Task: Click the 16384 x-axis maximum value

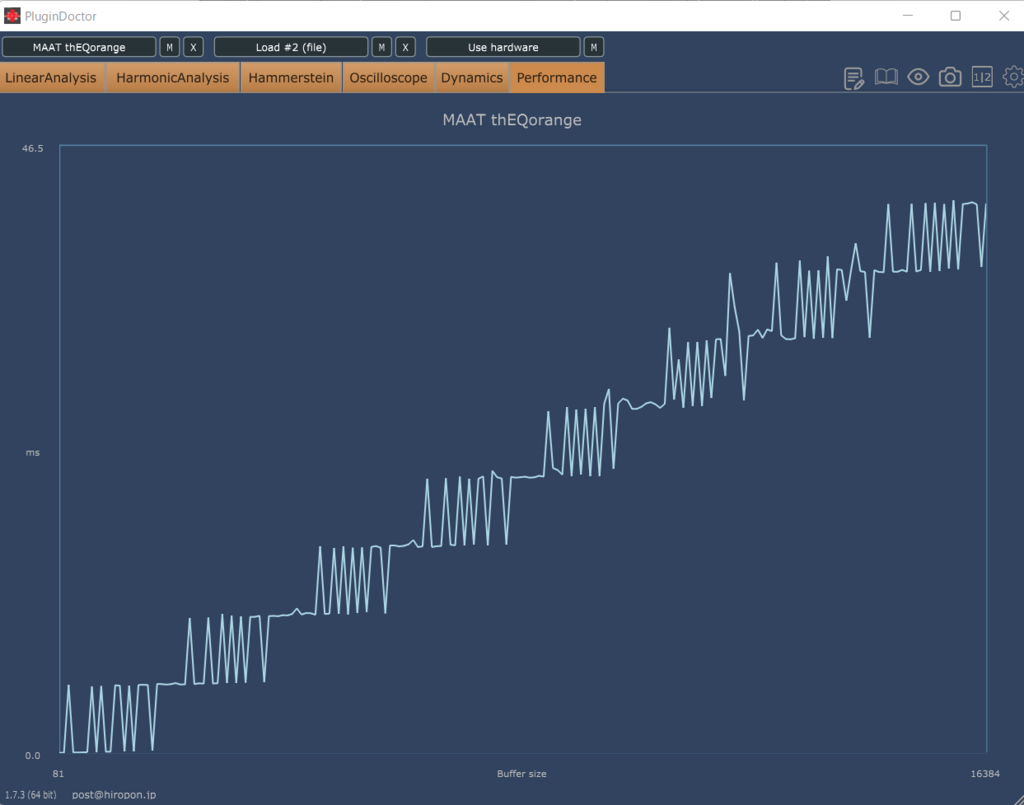Action: point(985,774)
